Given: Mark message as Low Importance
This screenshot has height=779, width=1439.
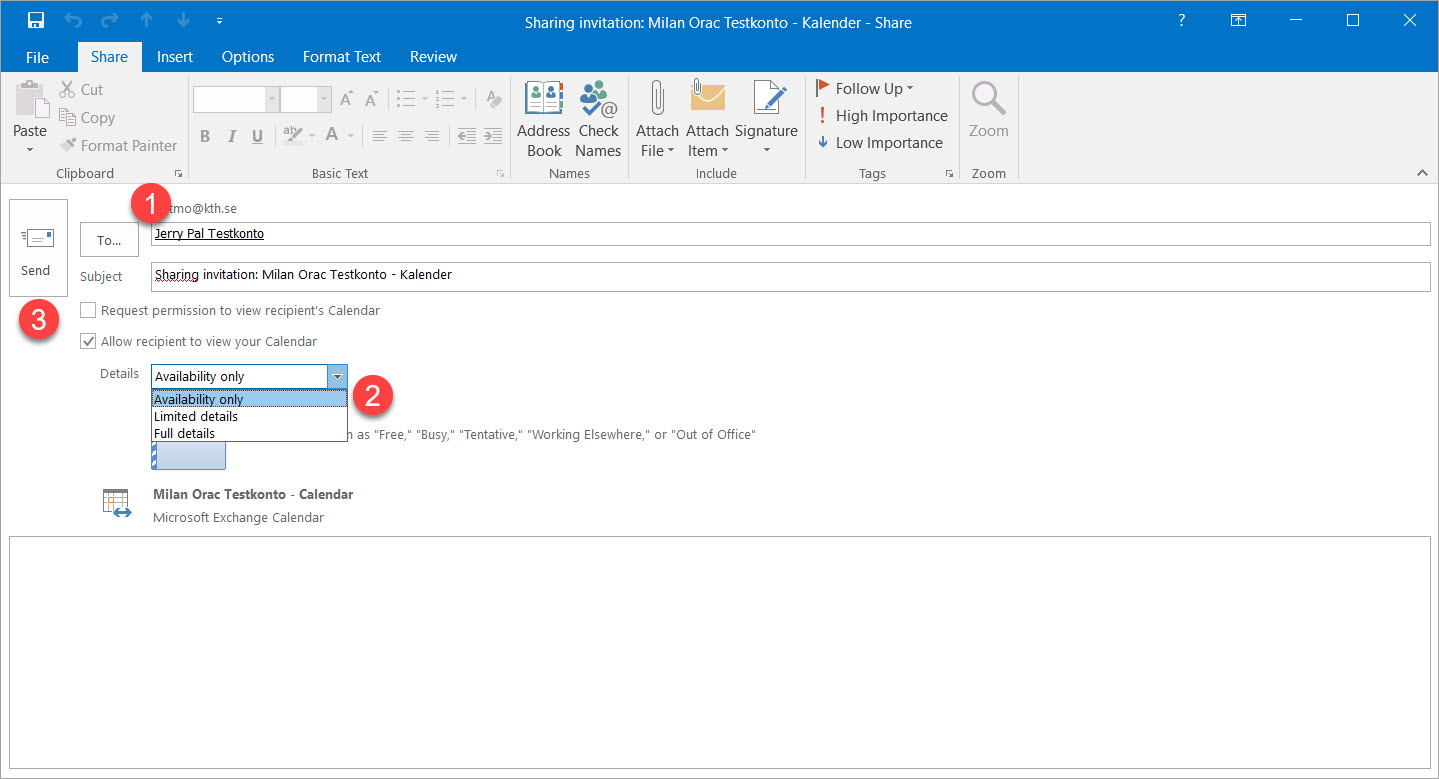Looking at the screenshot, I should point(880,143).
